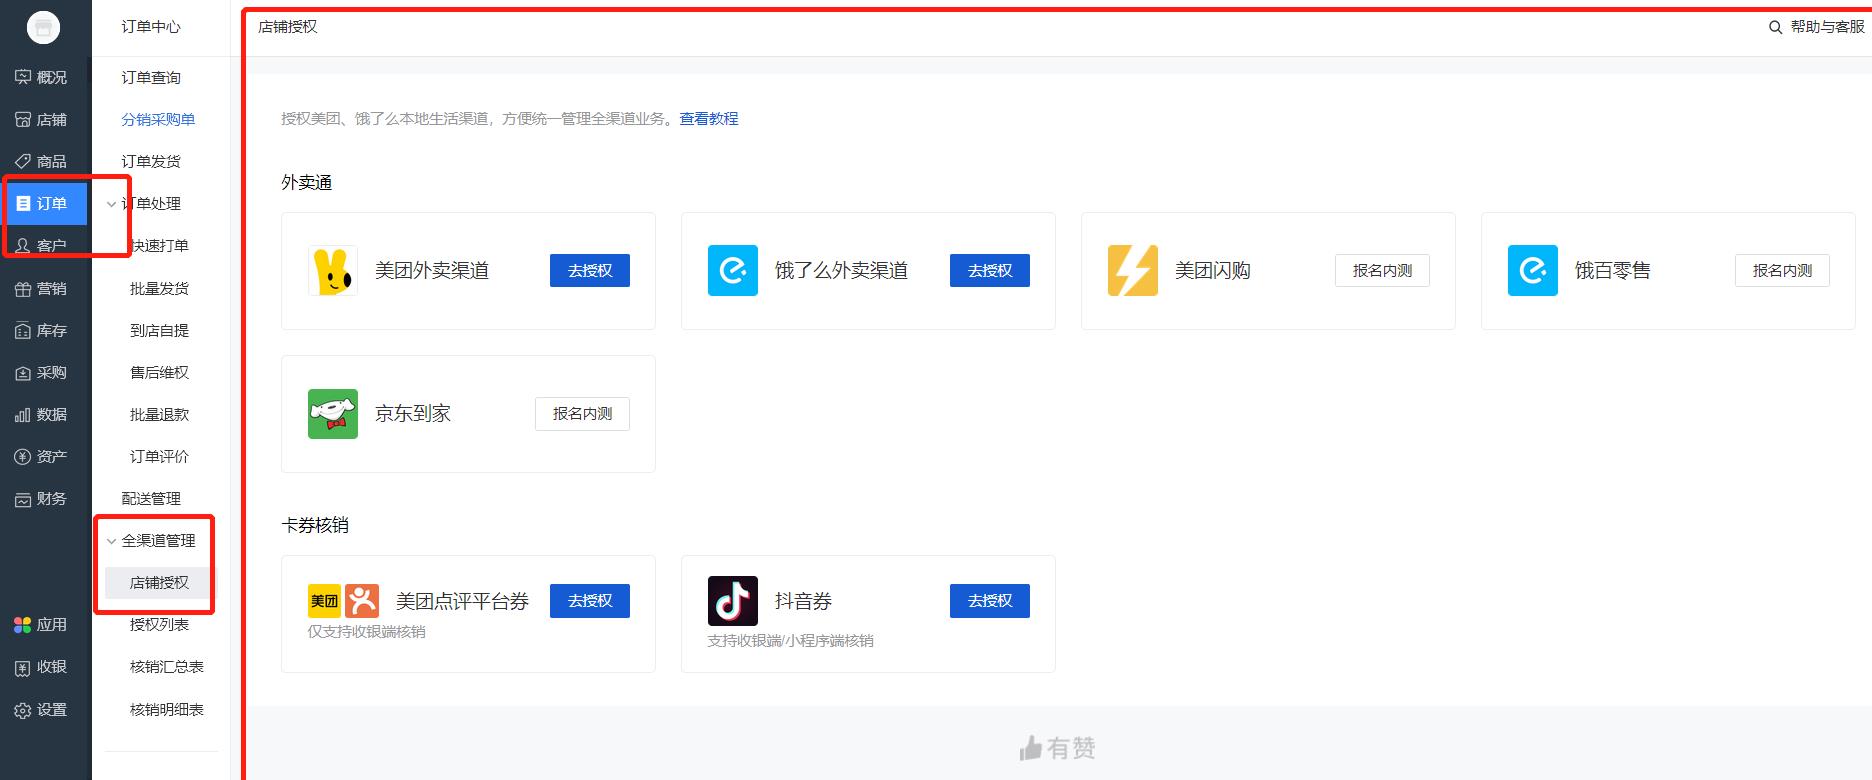Open the 店铺 shop icon in sidebar
1872x780 pixels.
(23, 119)
